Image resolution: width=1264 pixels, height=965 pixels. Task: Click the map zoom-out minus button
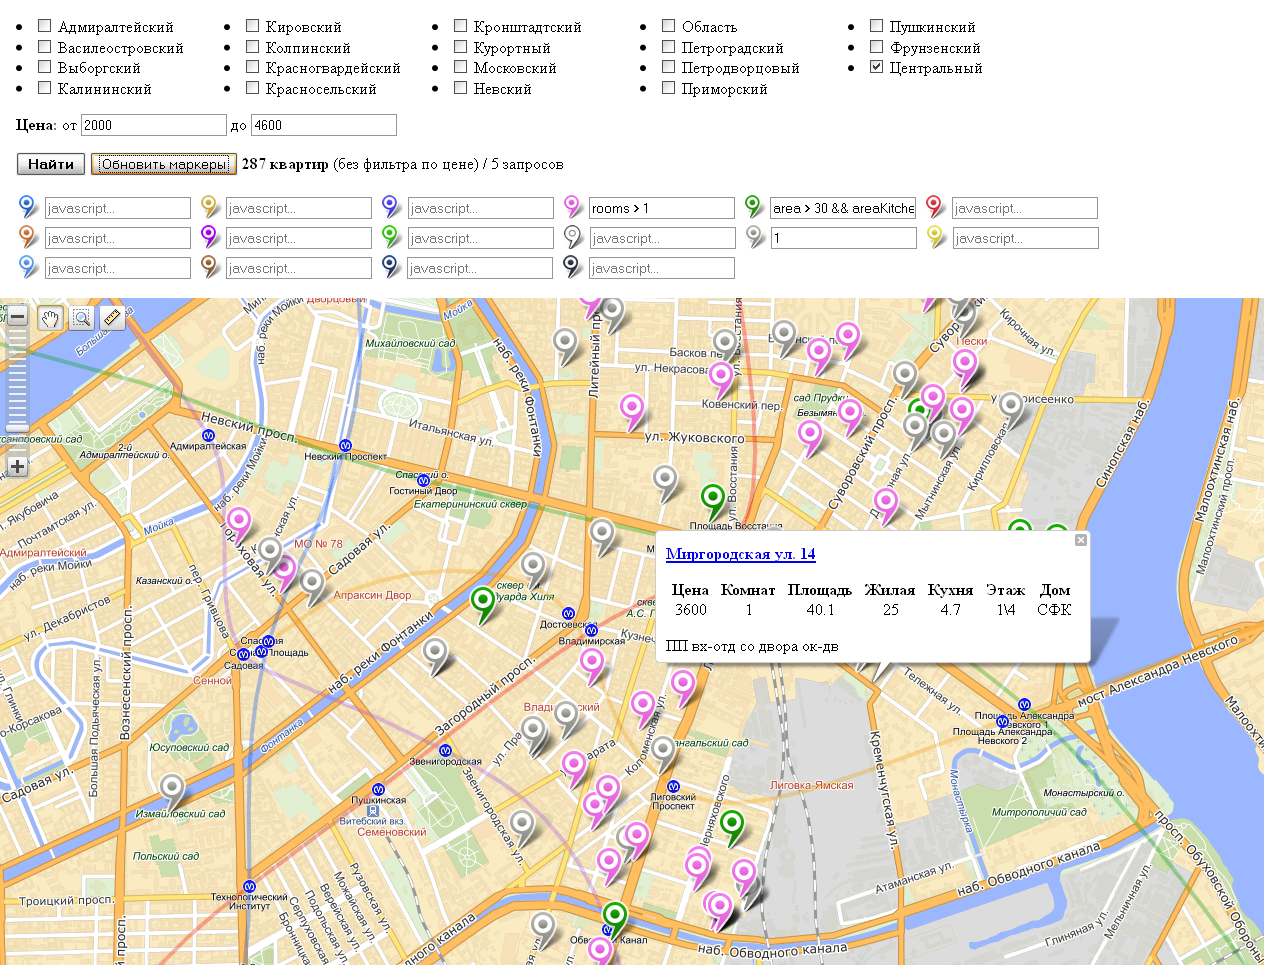[17, 317]
